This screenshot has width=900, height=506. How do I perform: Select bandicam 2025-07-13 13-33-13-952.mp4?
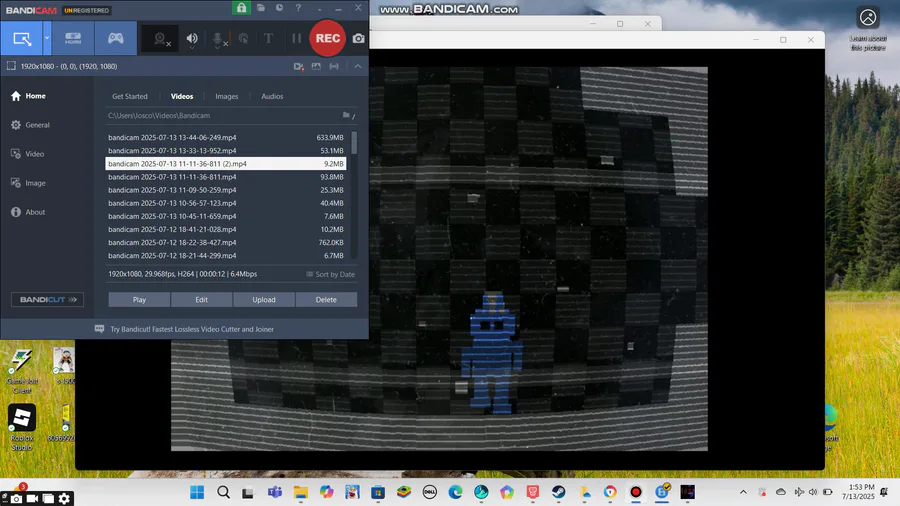pyautogui.click(x=226, y=151)
